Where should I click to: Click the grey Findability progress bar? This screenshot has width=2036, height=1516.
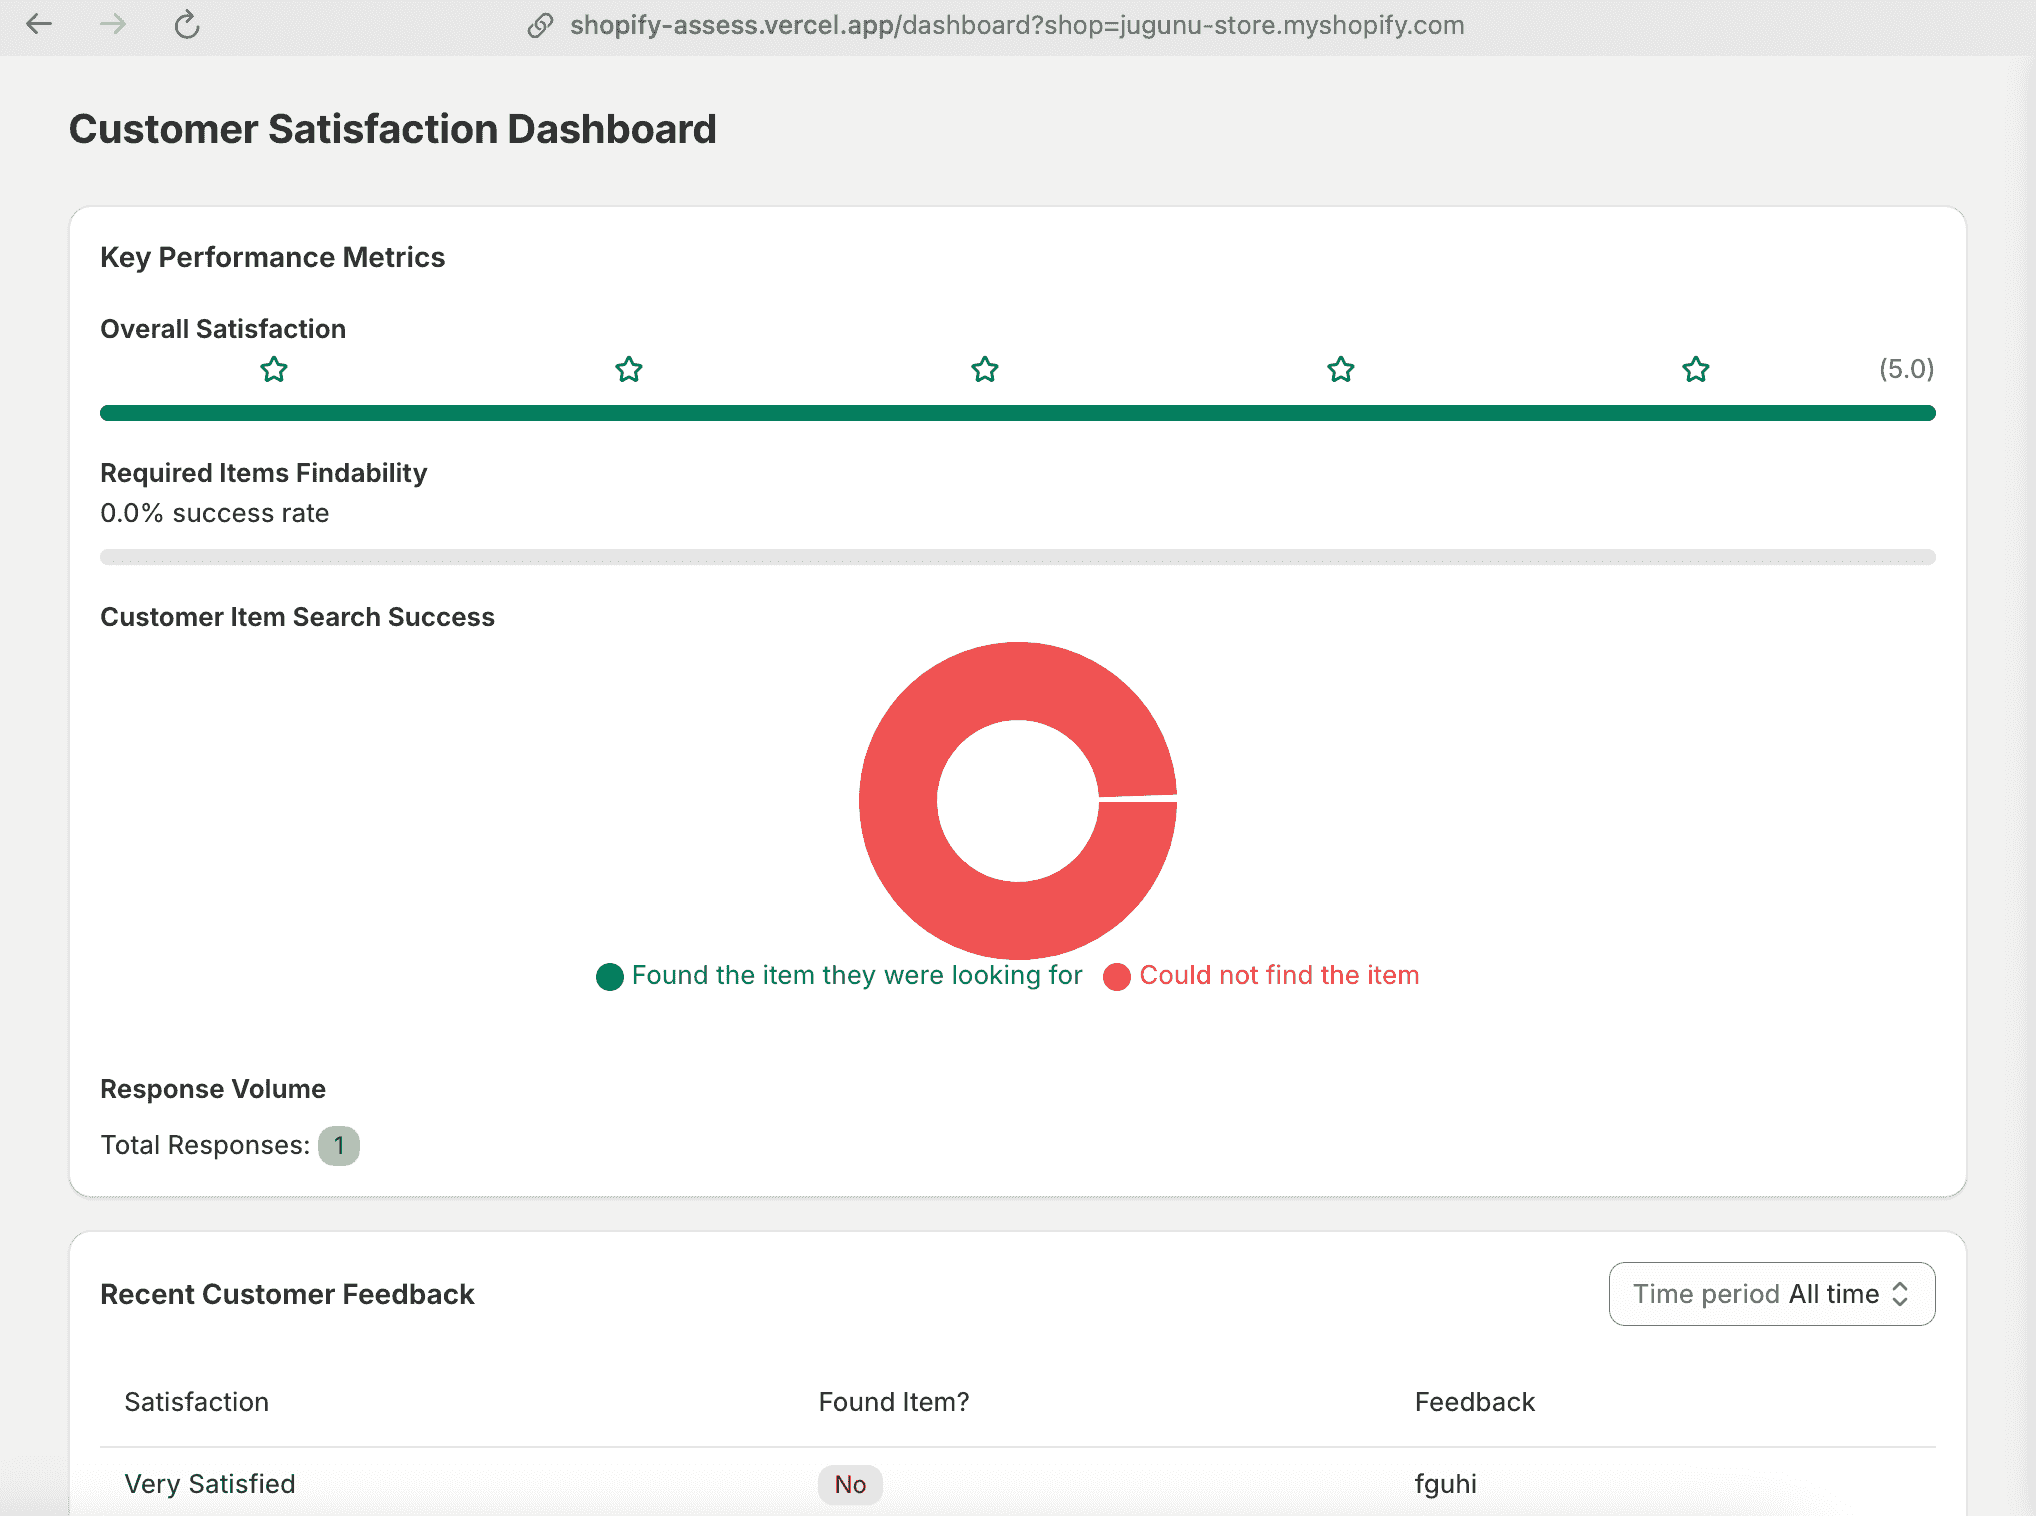[x=1017, y=557]
